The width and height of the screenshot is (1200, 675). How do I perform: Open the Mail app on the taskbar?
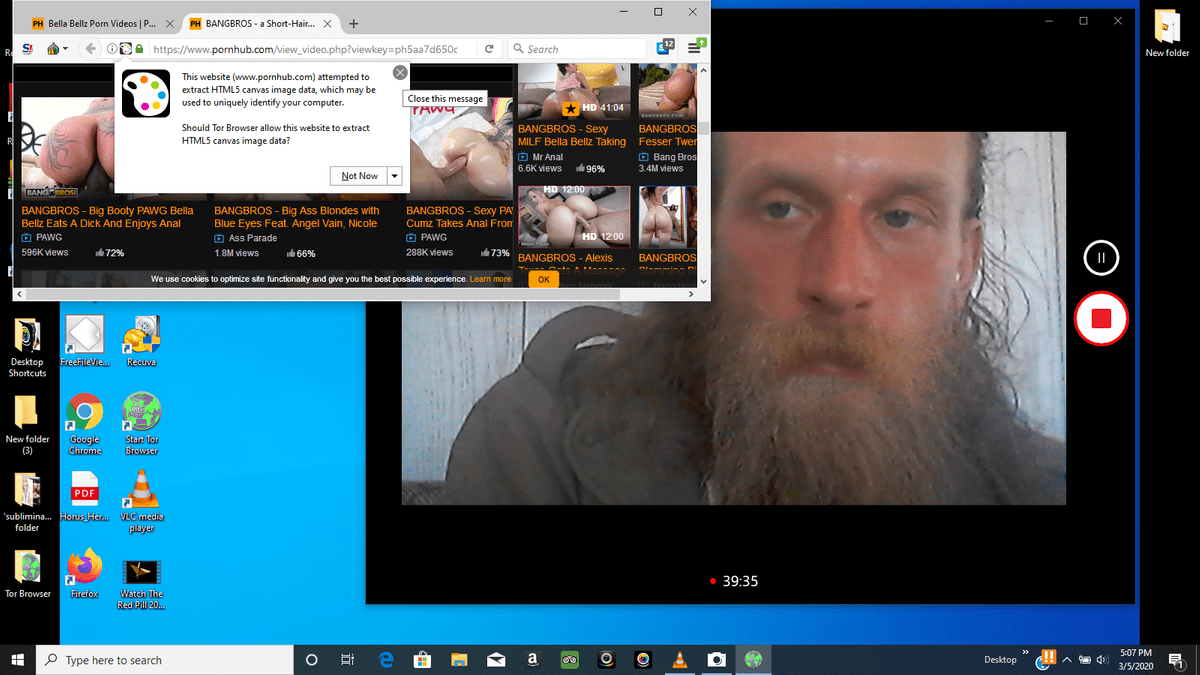tap(496, 660)
